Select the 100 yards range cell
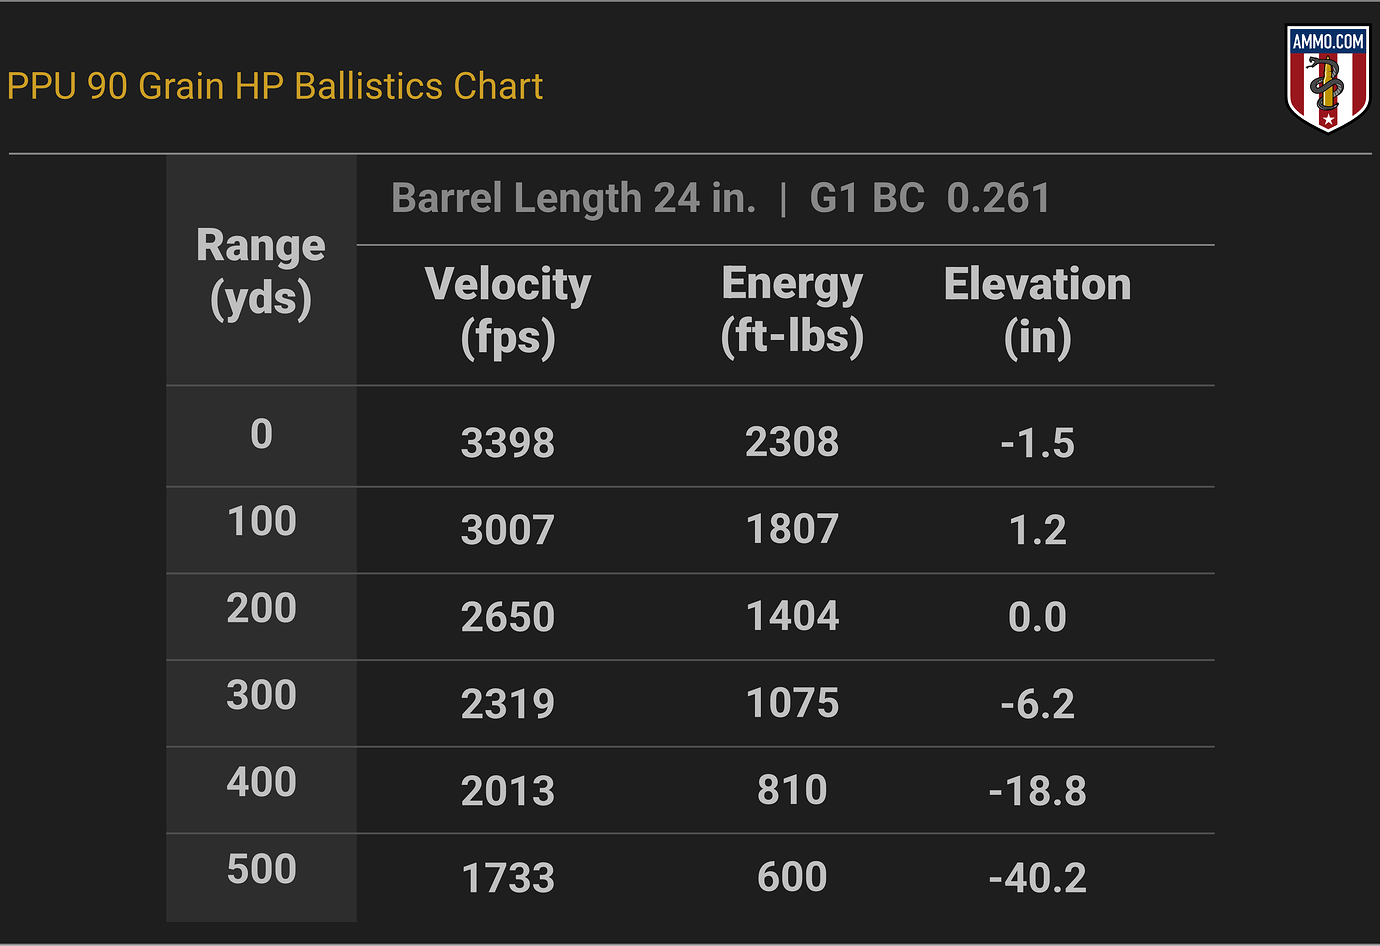The height and width of the screenshot is (946, 1380). click(x=261, y=521)
